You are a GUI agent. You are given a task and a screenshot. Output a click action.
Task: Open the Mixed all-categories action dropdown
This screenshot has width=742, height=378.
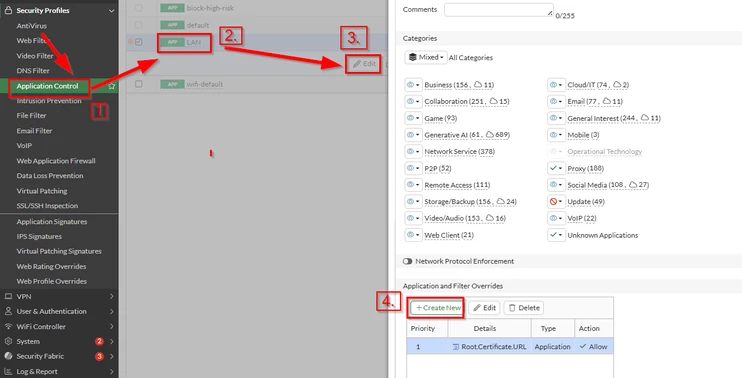426,57
